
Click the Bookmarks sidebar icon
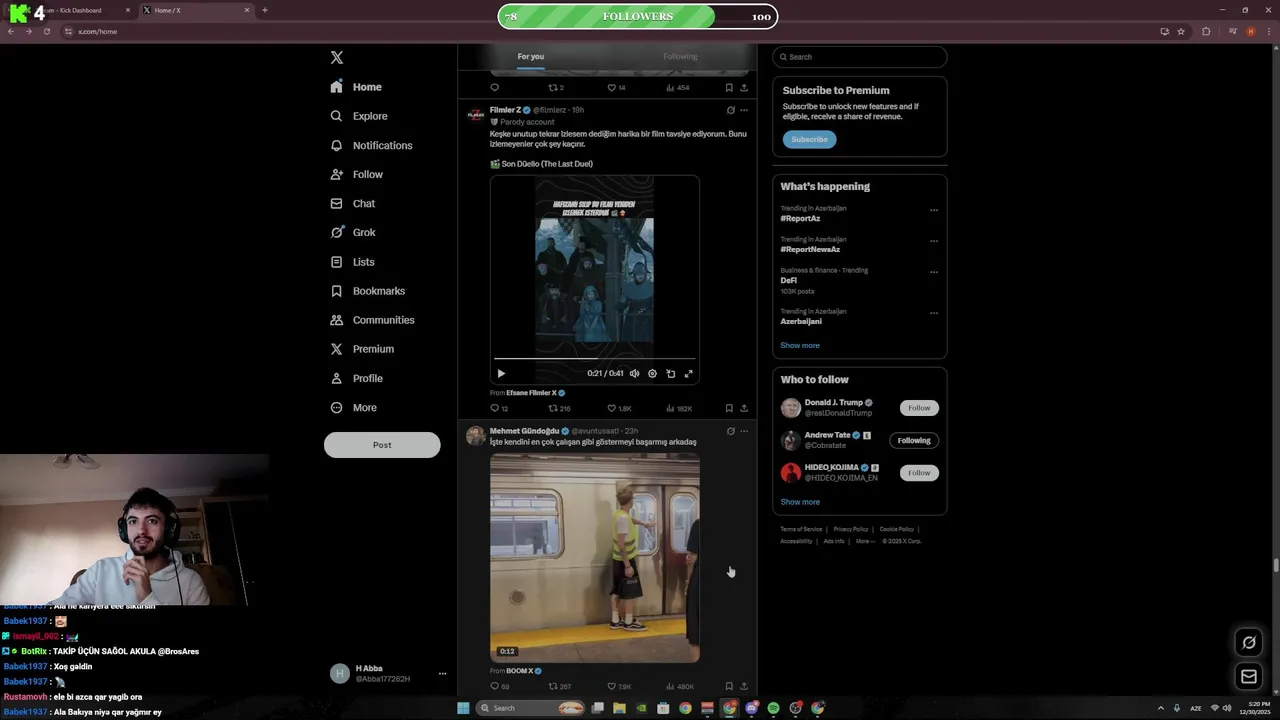(336, 291)
